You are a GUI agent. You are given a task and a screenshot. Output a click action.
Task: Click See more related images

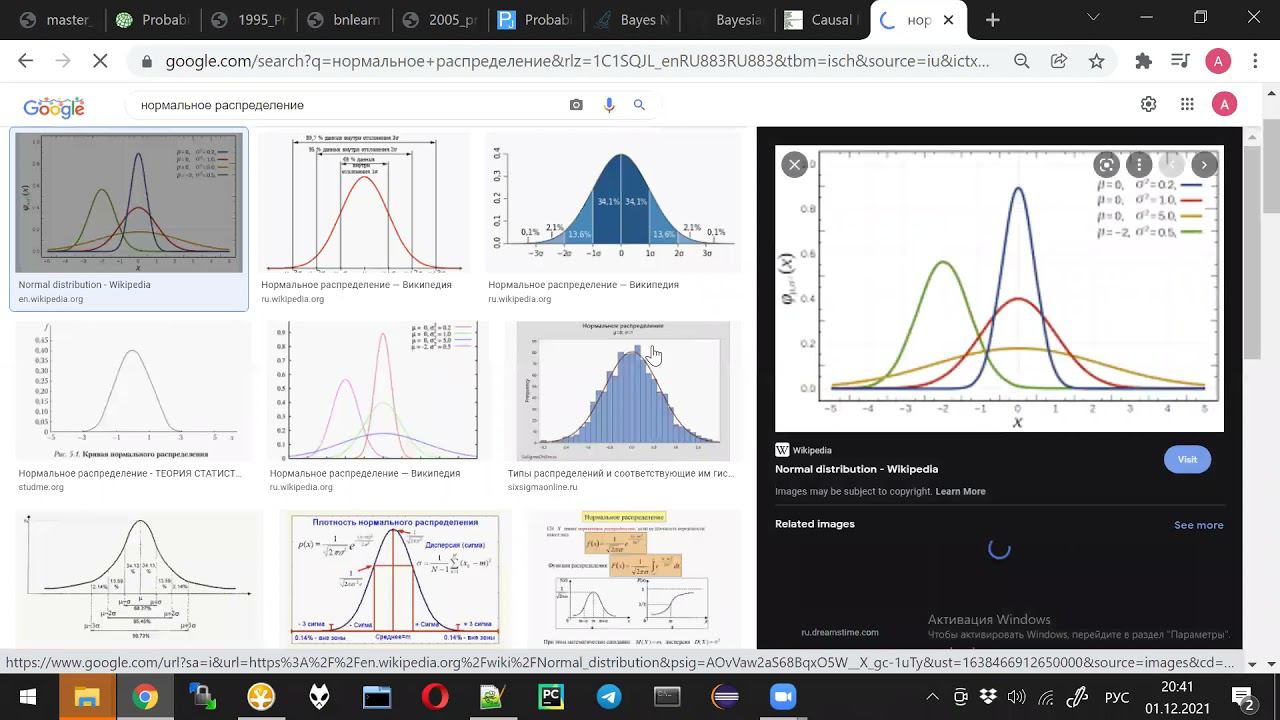tap(1198, 525)
